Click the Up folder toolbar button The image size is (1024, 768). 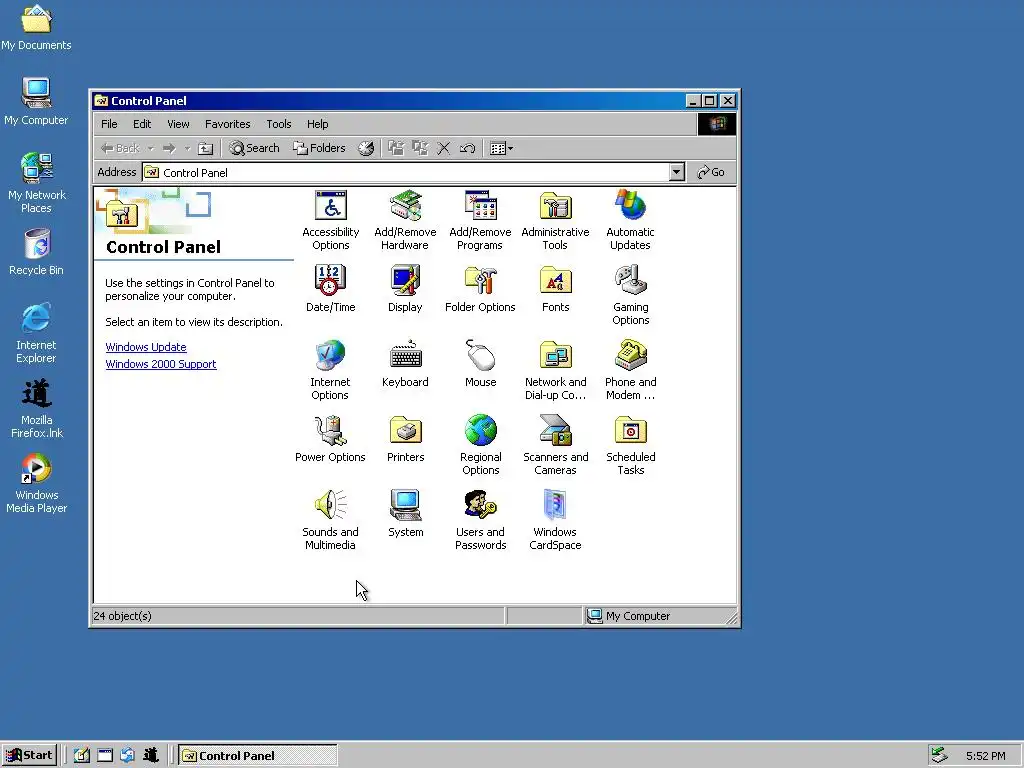(x=206, y=148)
